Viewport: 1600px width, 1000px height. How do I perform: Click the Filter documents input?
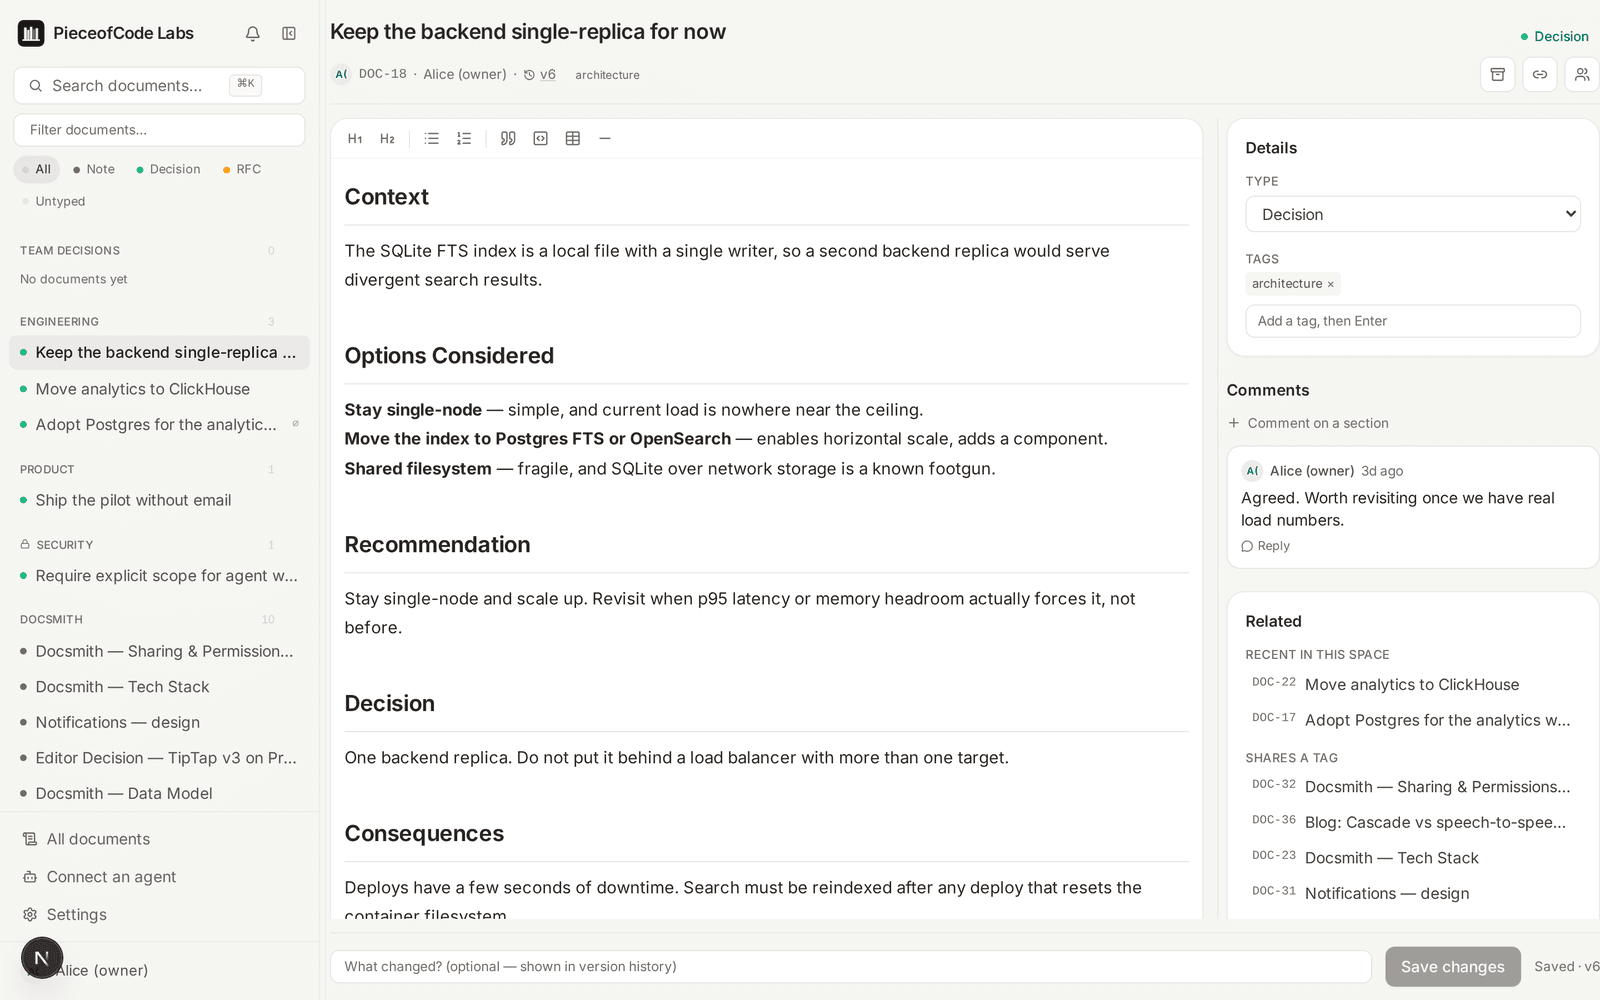[159, 130]
